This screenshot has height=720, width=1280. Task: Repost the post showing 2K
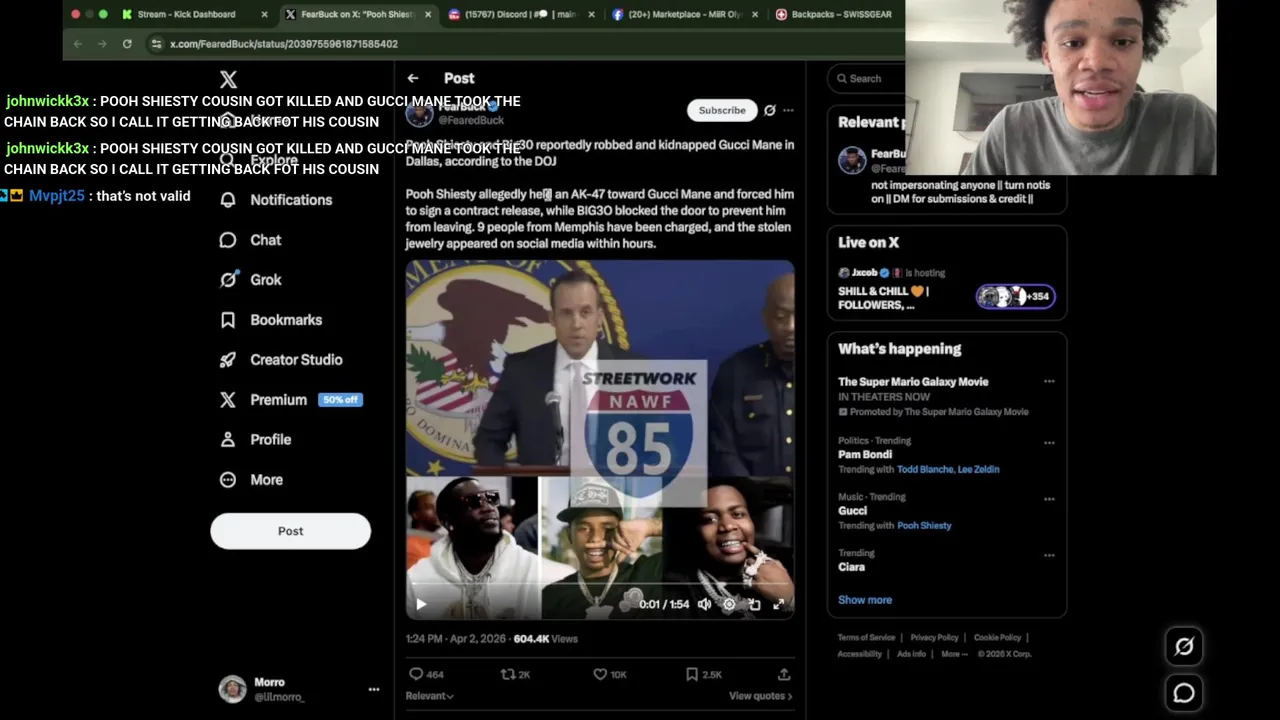(x=515, y=674)
